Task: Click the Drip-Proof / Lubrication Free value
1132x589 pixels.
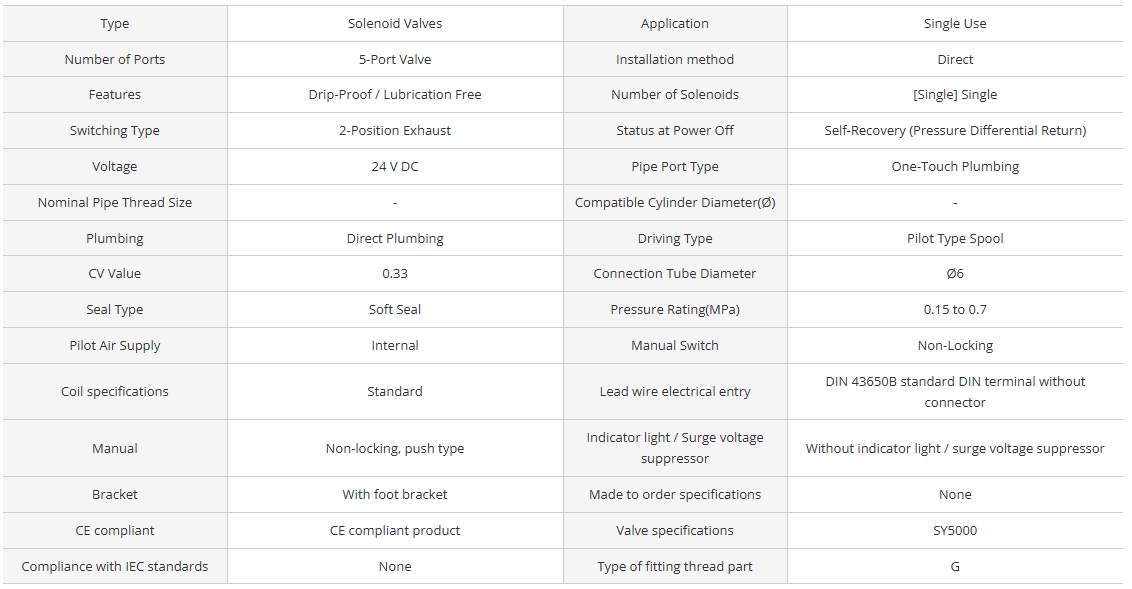Action: pyautogui.click(x=395, y=95)
